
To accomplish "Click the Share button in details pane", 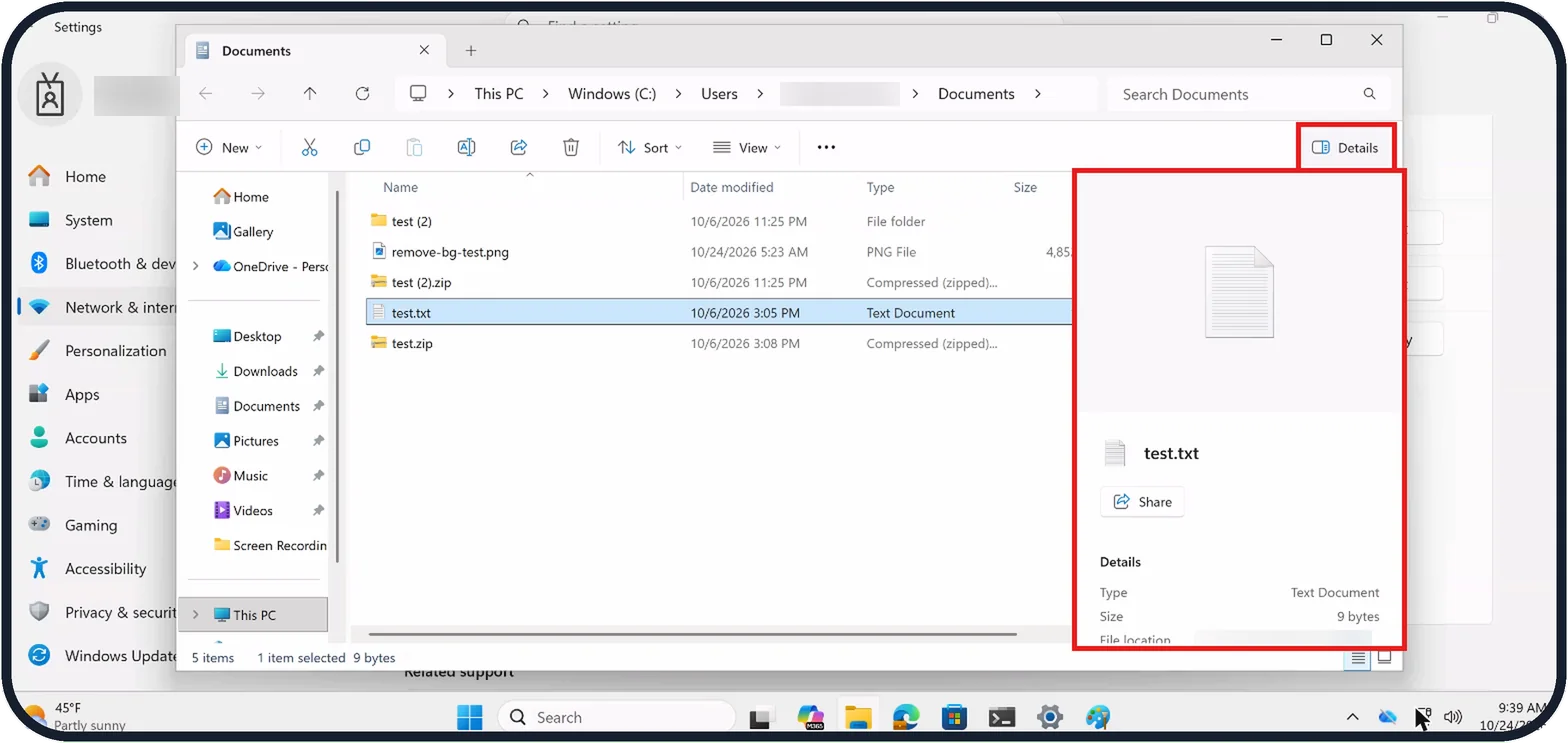I will [x=1142, y=502].
